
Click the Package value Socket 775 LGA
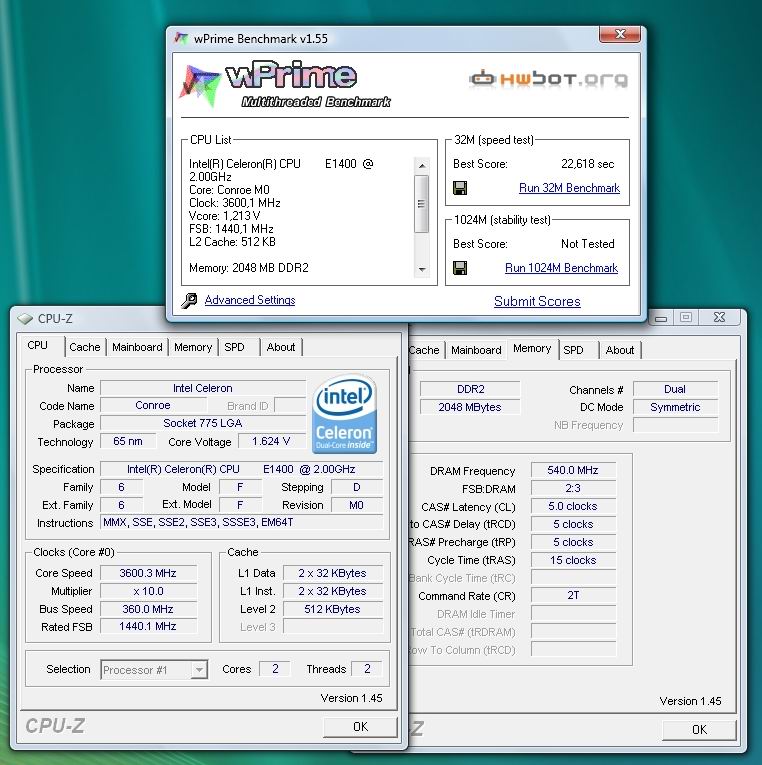pos(202,423)
